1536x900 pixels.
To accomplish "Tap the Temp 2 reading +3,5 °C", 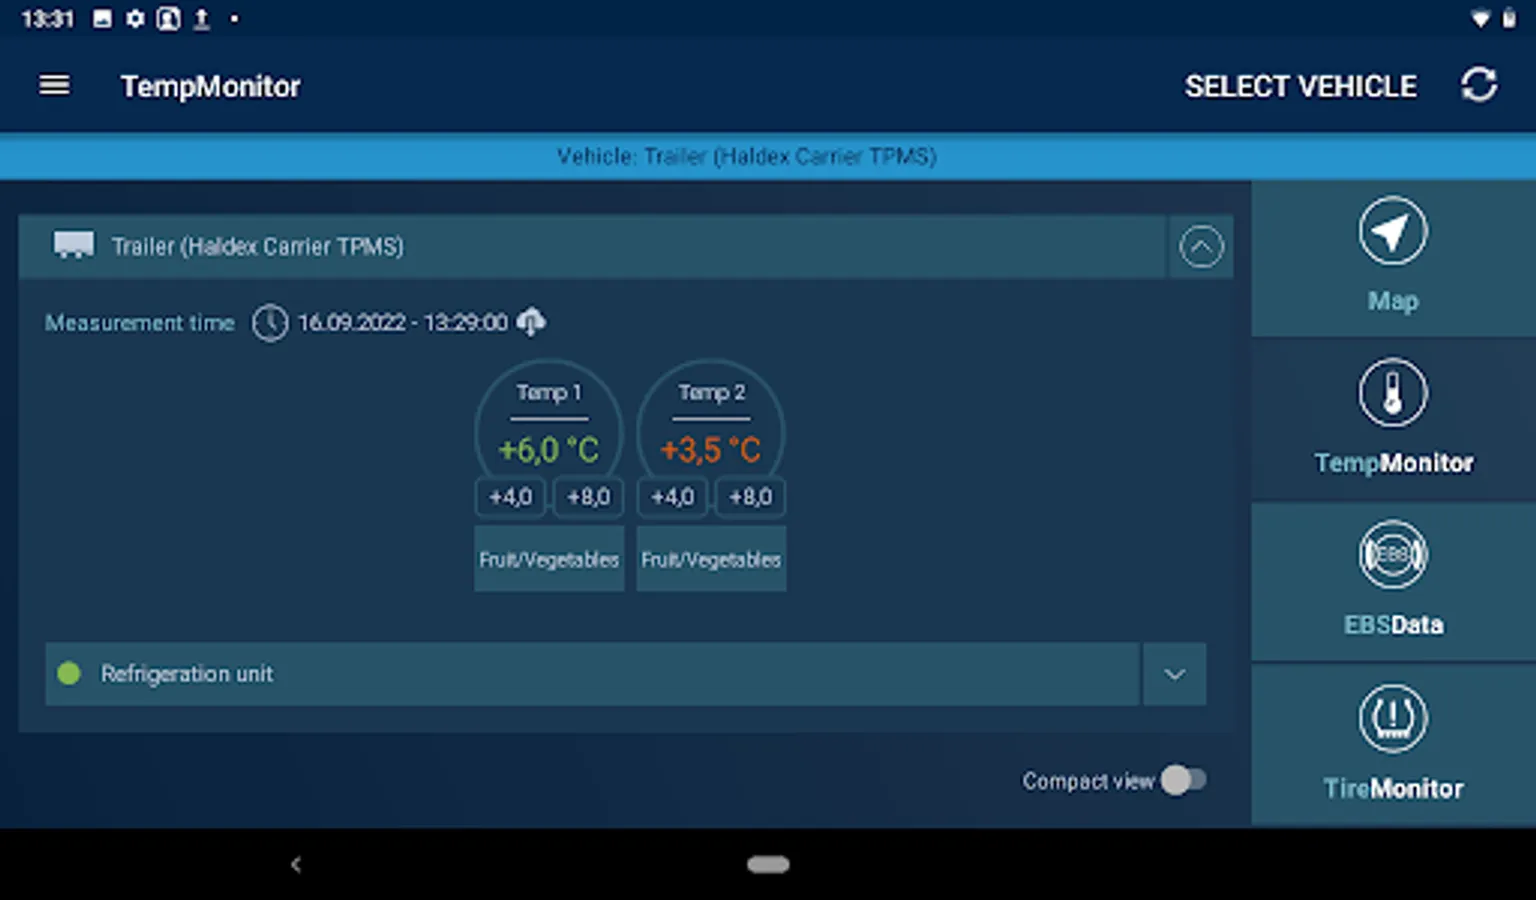I will coord(711,450).
